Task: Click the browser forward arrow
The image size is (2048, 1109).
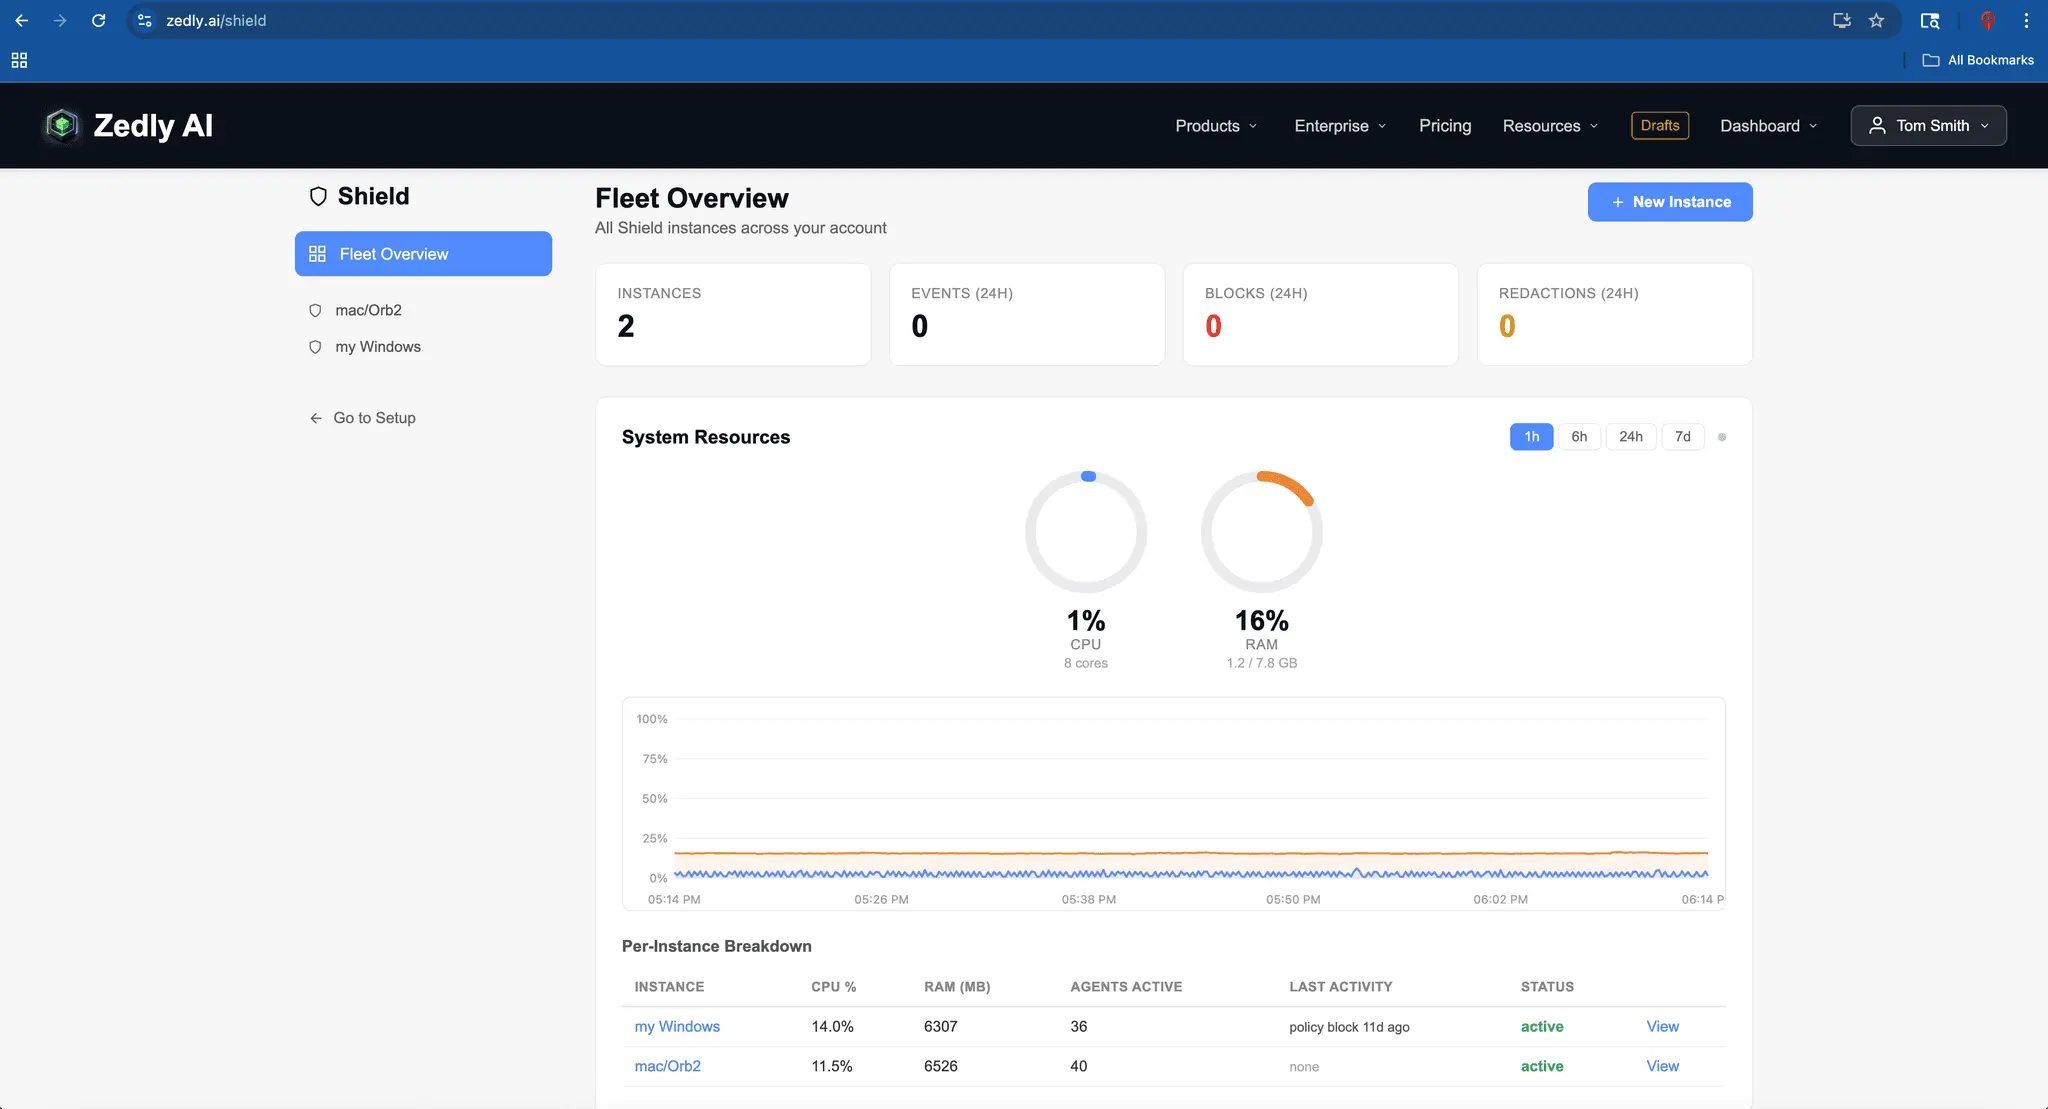Action: pos(60,20)
